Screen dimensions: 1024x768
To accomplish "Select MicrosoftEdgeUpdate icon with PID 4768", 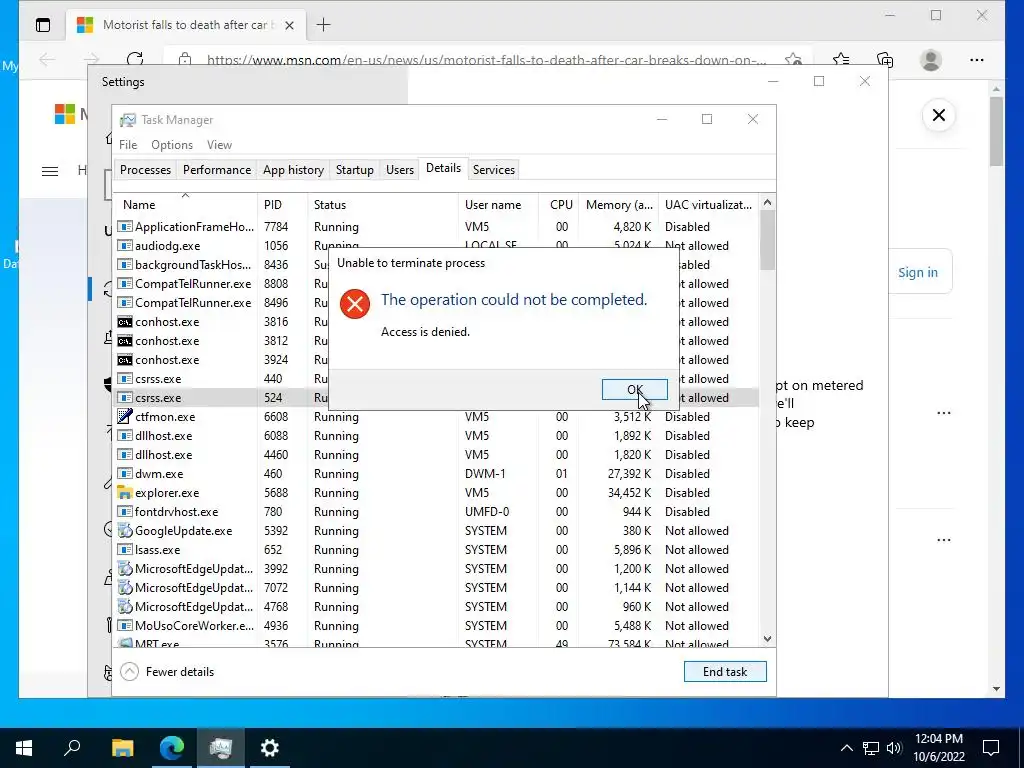I will [125, 606].
